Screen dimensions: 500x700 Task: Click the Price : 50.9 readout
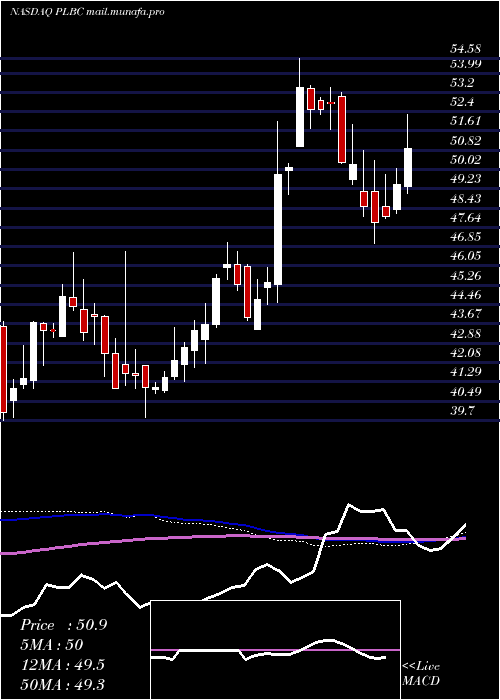click(x=63, y=625)
